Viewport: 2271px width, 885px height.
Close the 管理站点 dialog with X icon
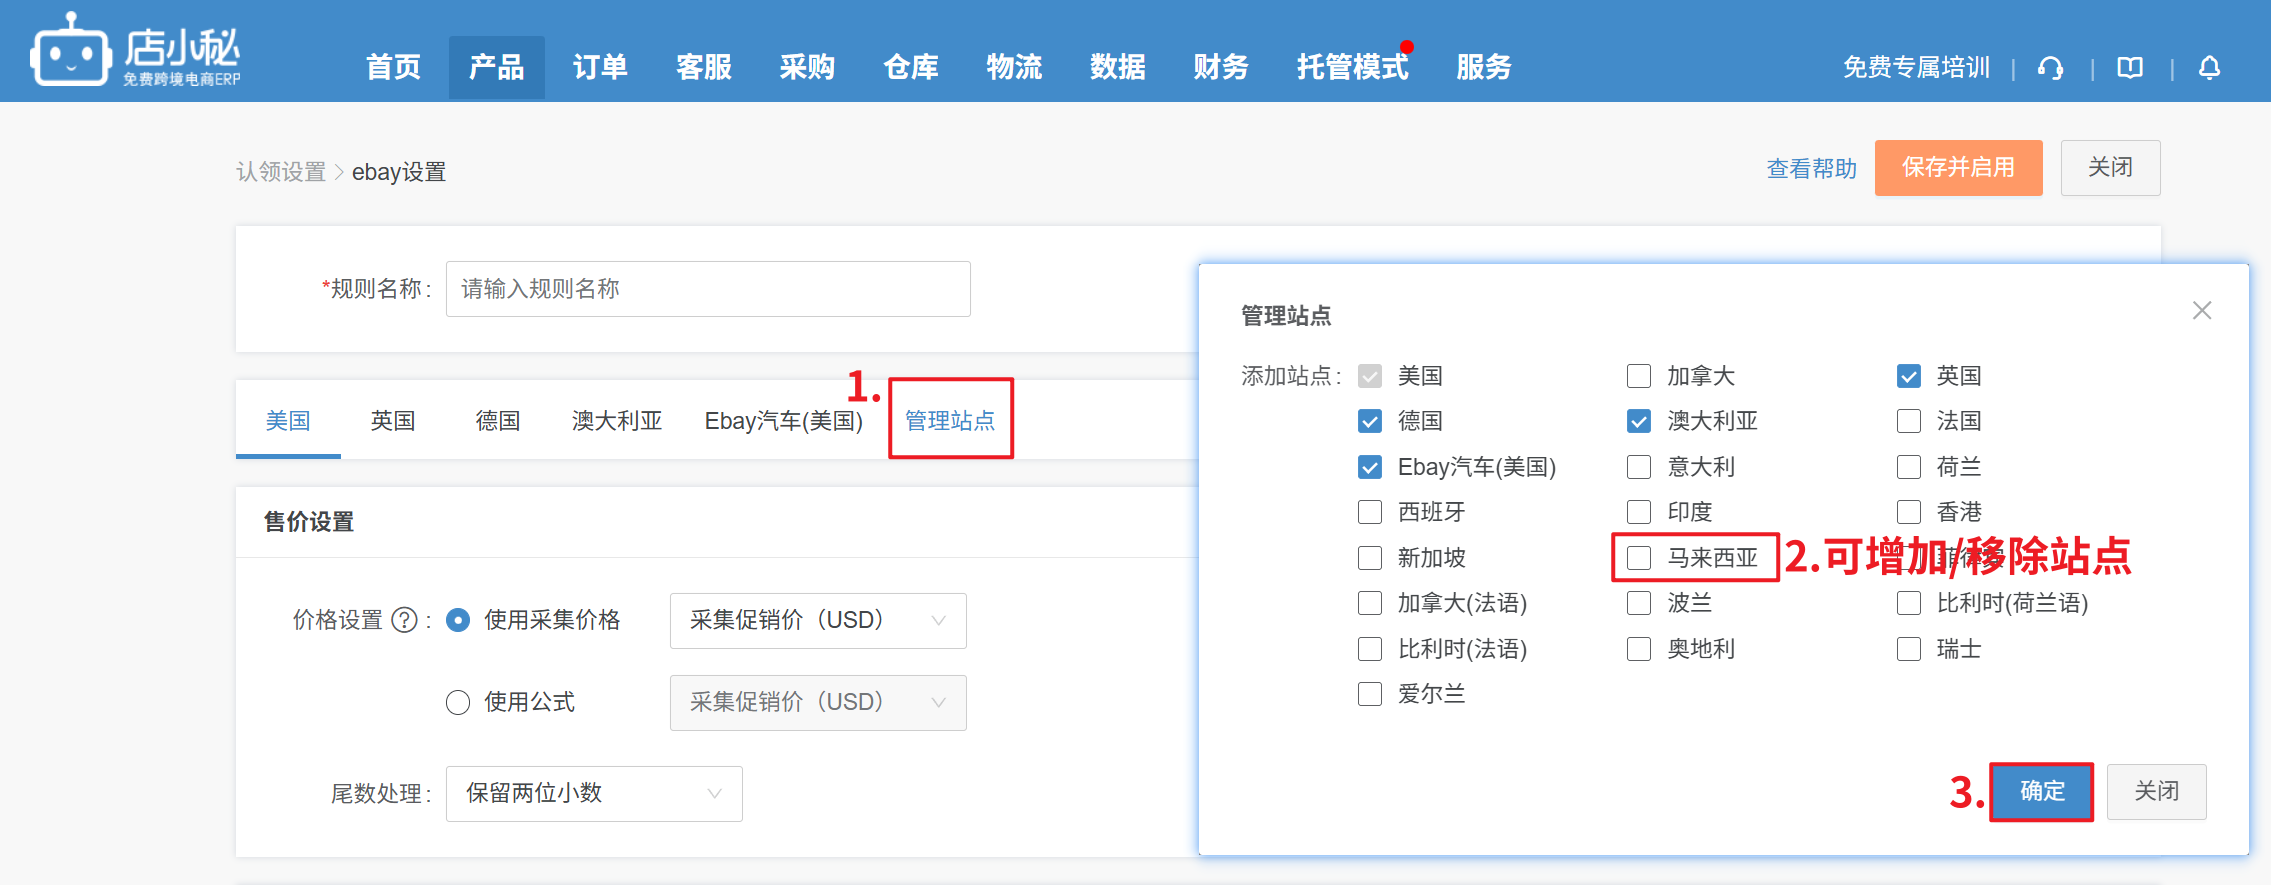pyautogui.click(x=2201, y=311)
